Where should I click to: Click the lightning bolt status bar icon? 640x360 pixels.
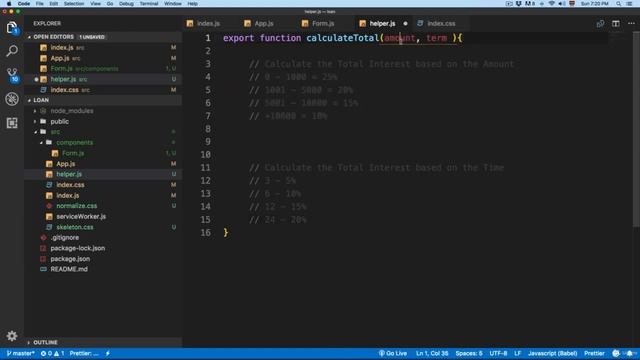click(108, 353)
